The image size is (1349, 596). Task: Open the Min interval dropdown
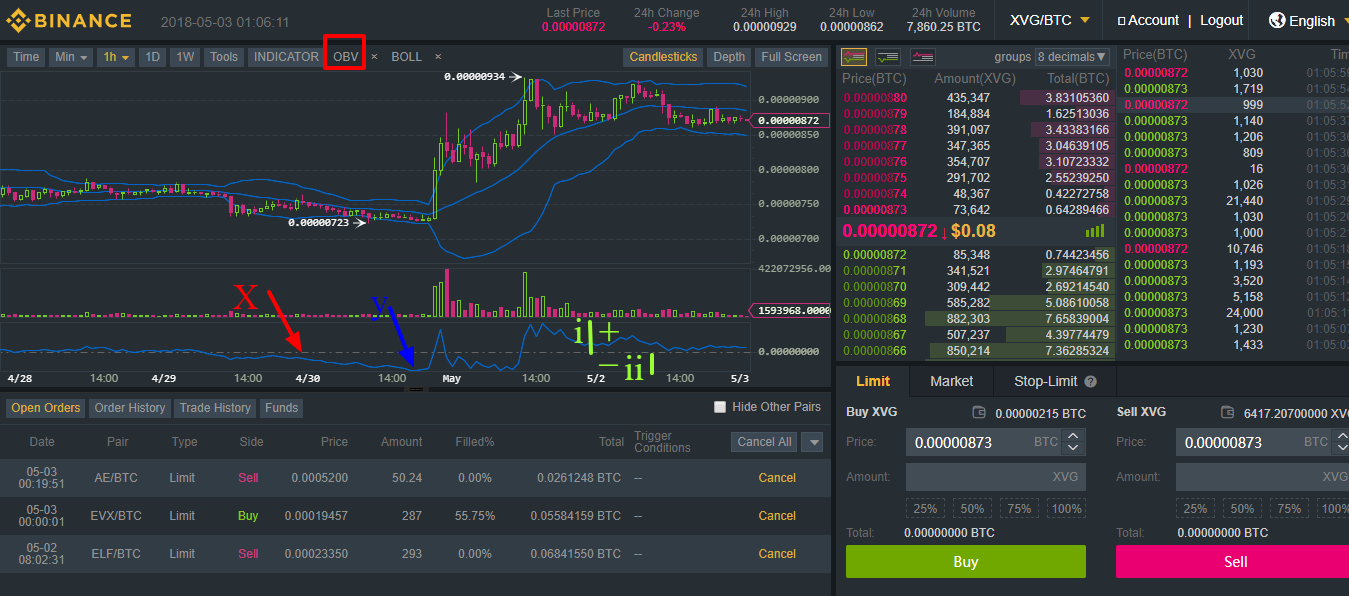pyautogui.click(x=71, y=57)
